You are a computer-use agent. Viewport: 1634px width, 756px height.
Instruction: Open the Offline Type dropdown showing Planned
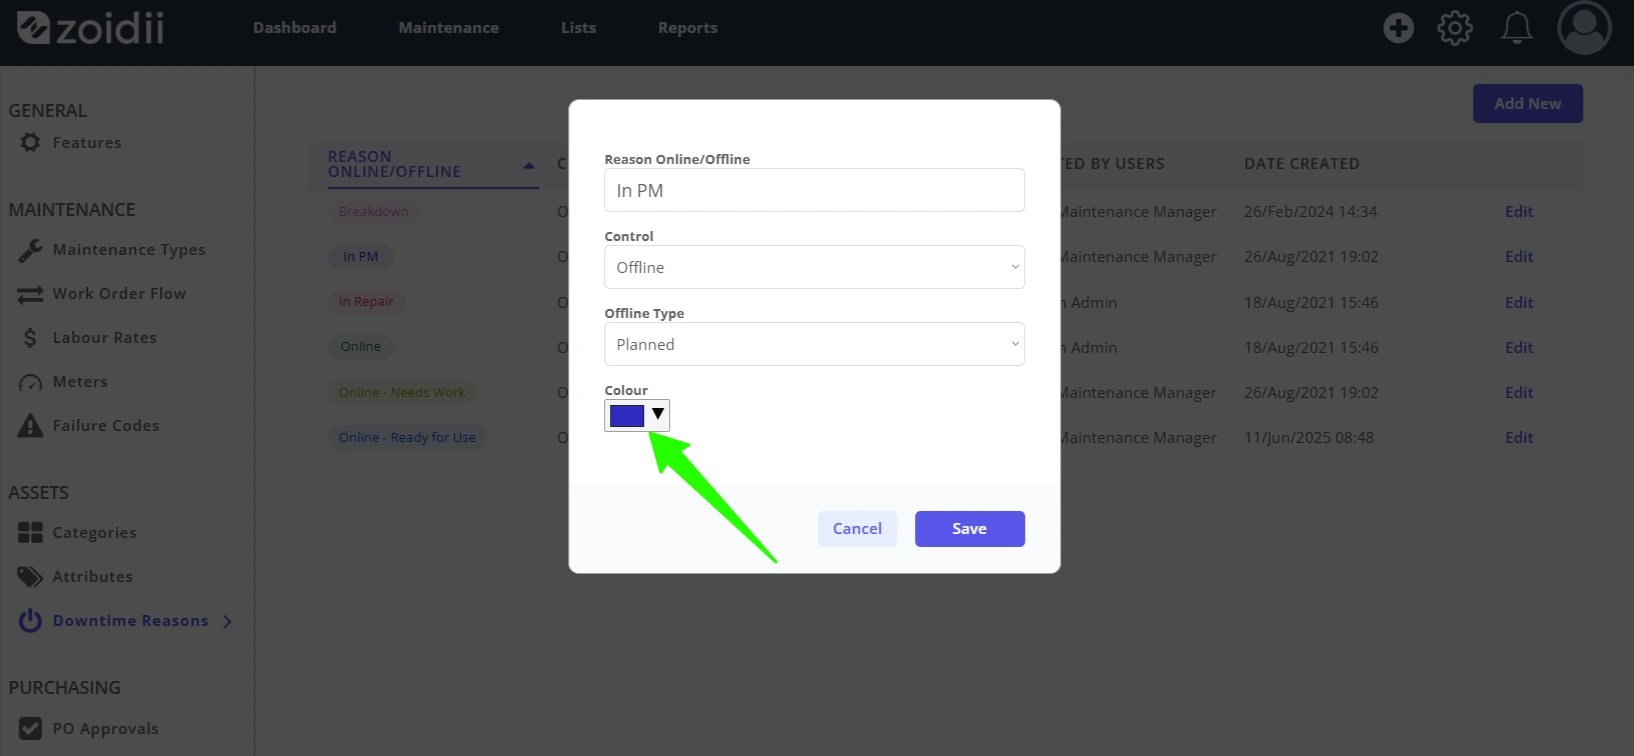(814, 344)
